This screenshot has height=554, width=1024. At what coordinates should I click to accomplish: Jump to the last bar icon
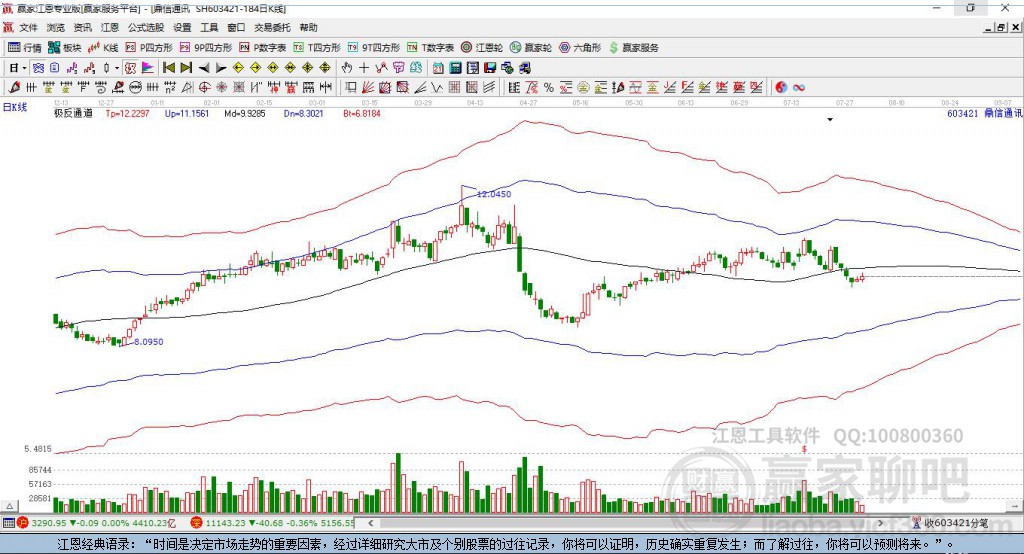point(186,68)
